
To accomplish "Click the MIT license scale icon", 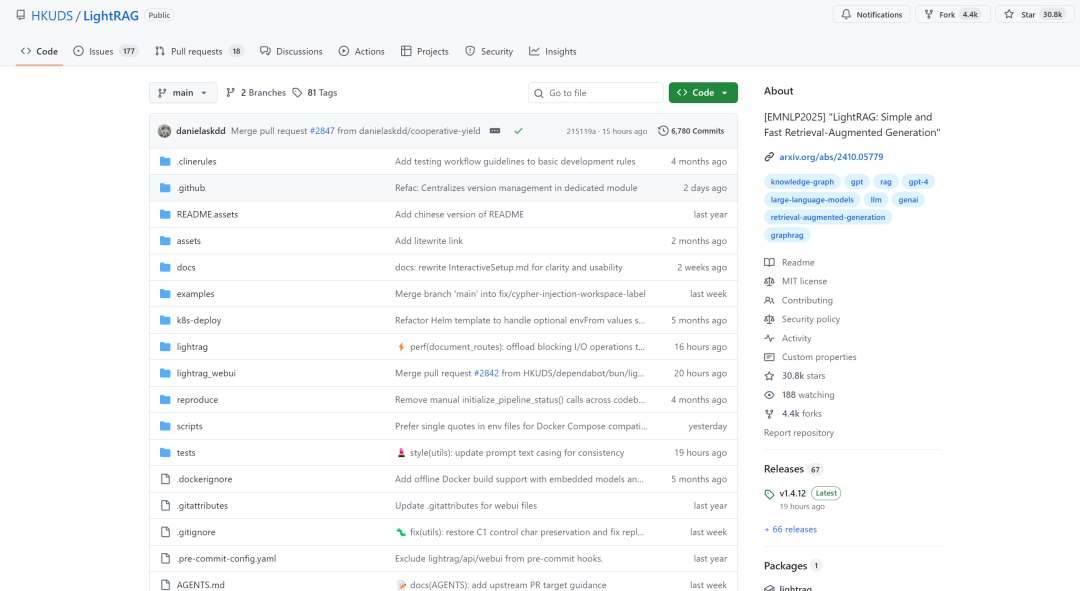I will (769, 281).
